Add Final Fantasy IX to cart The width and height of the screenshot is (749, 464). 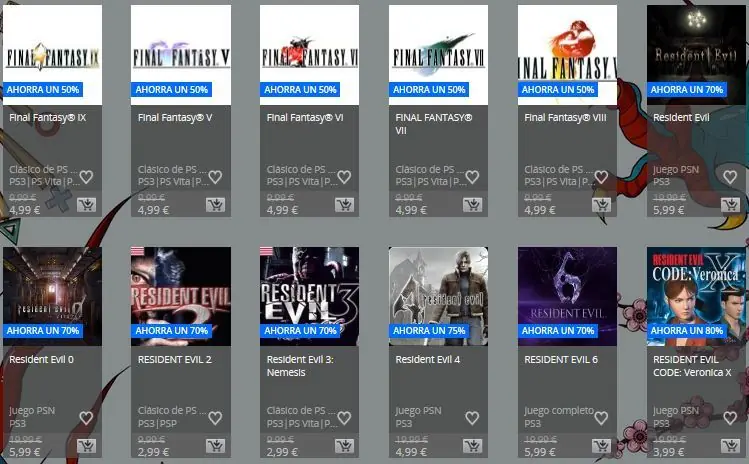tap(86, 205)
